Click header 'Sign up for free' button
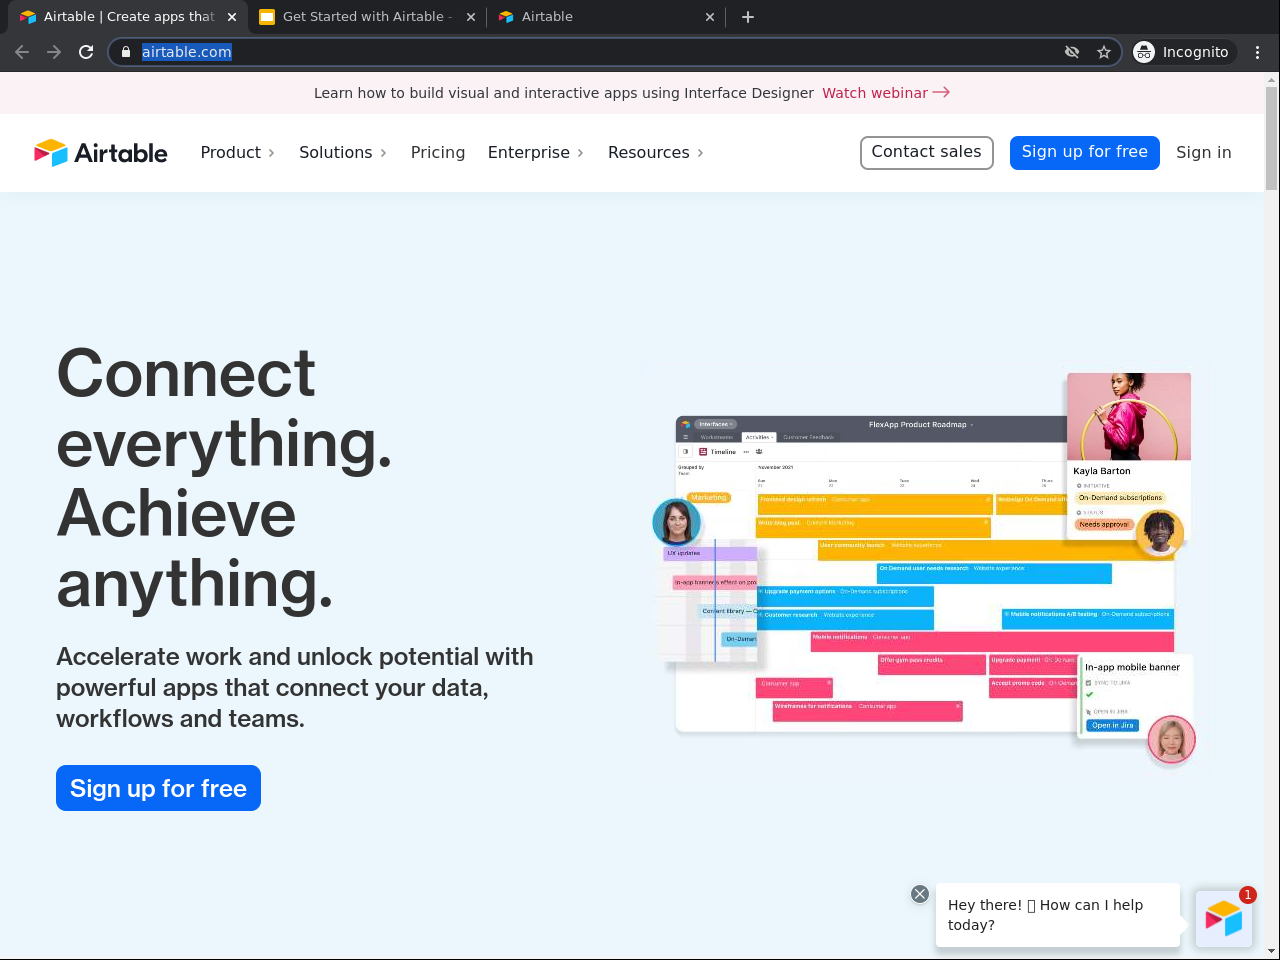The width and height of the screenshot is (1280, 960). pos(1085,153)
